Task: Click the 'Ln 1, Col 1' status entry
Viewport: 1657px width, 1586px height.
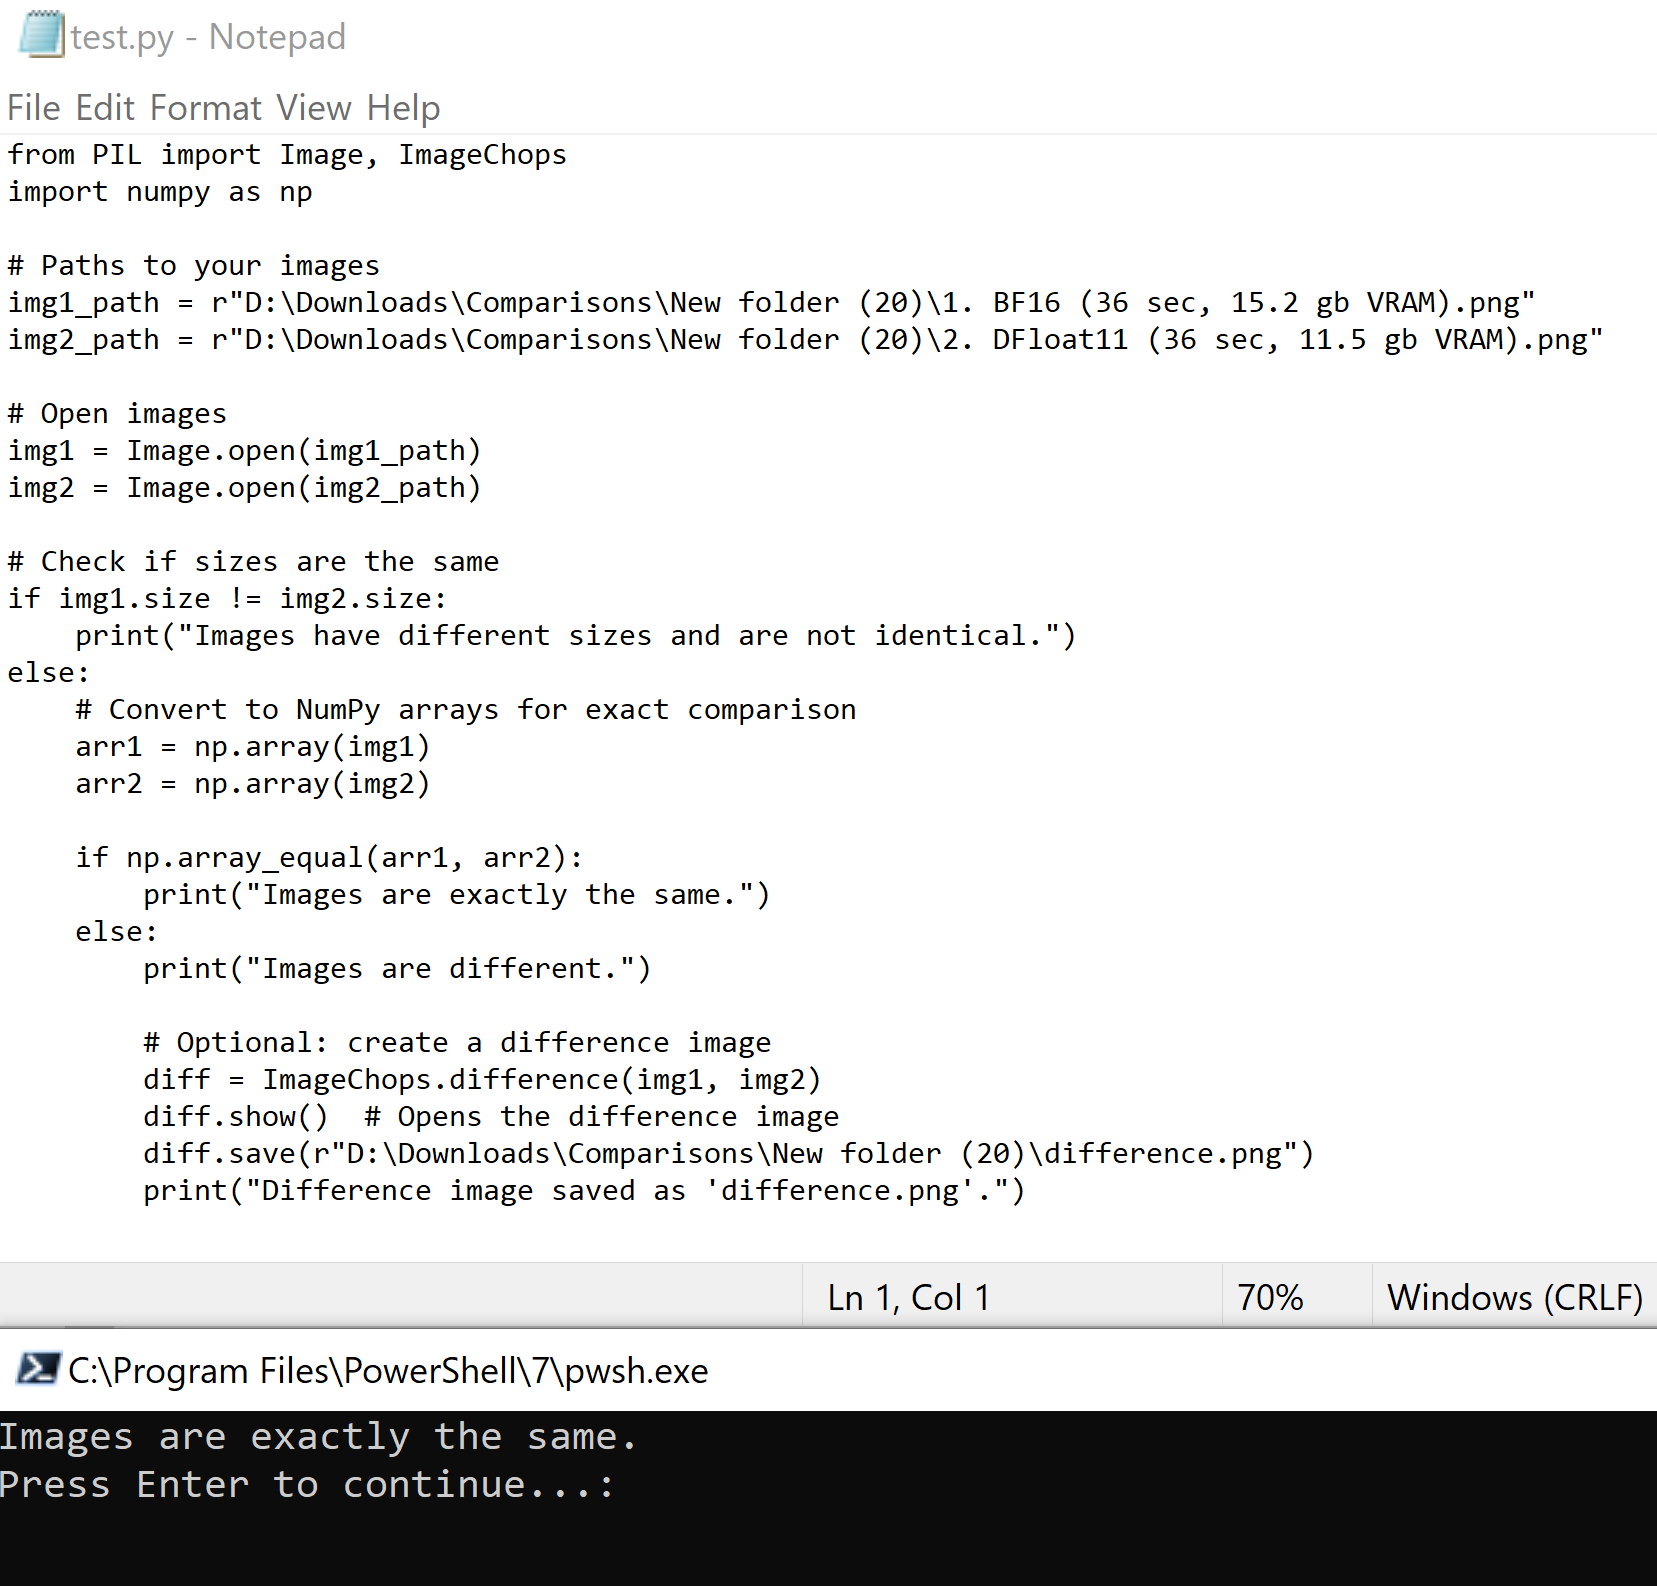Action: pyautogui.click(x=908, y=1297)
